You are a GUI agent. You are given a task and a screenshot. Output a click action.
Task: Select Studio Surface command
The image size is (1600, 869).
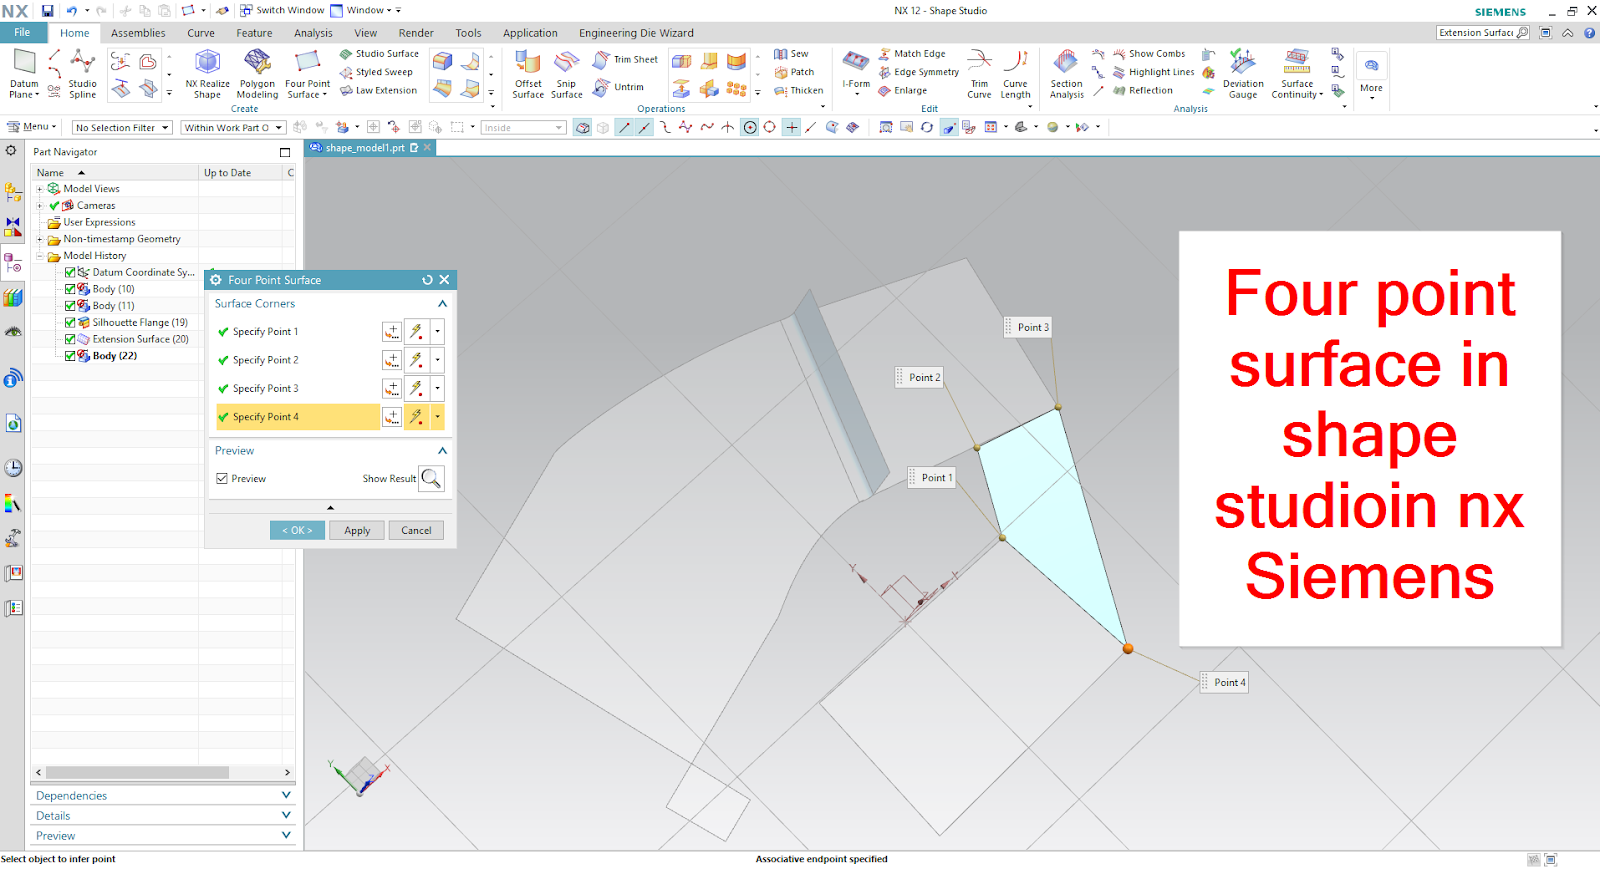[x=379, y=54]
